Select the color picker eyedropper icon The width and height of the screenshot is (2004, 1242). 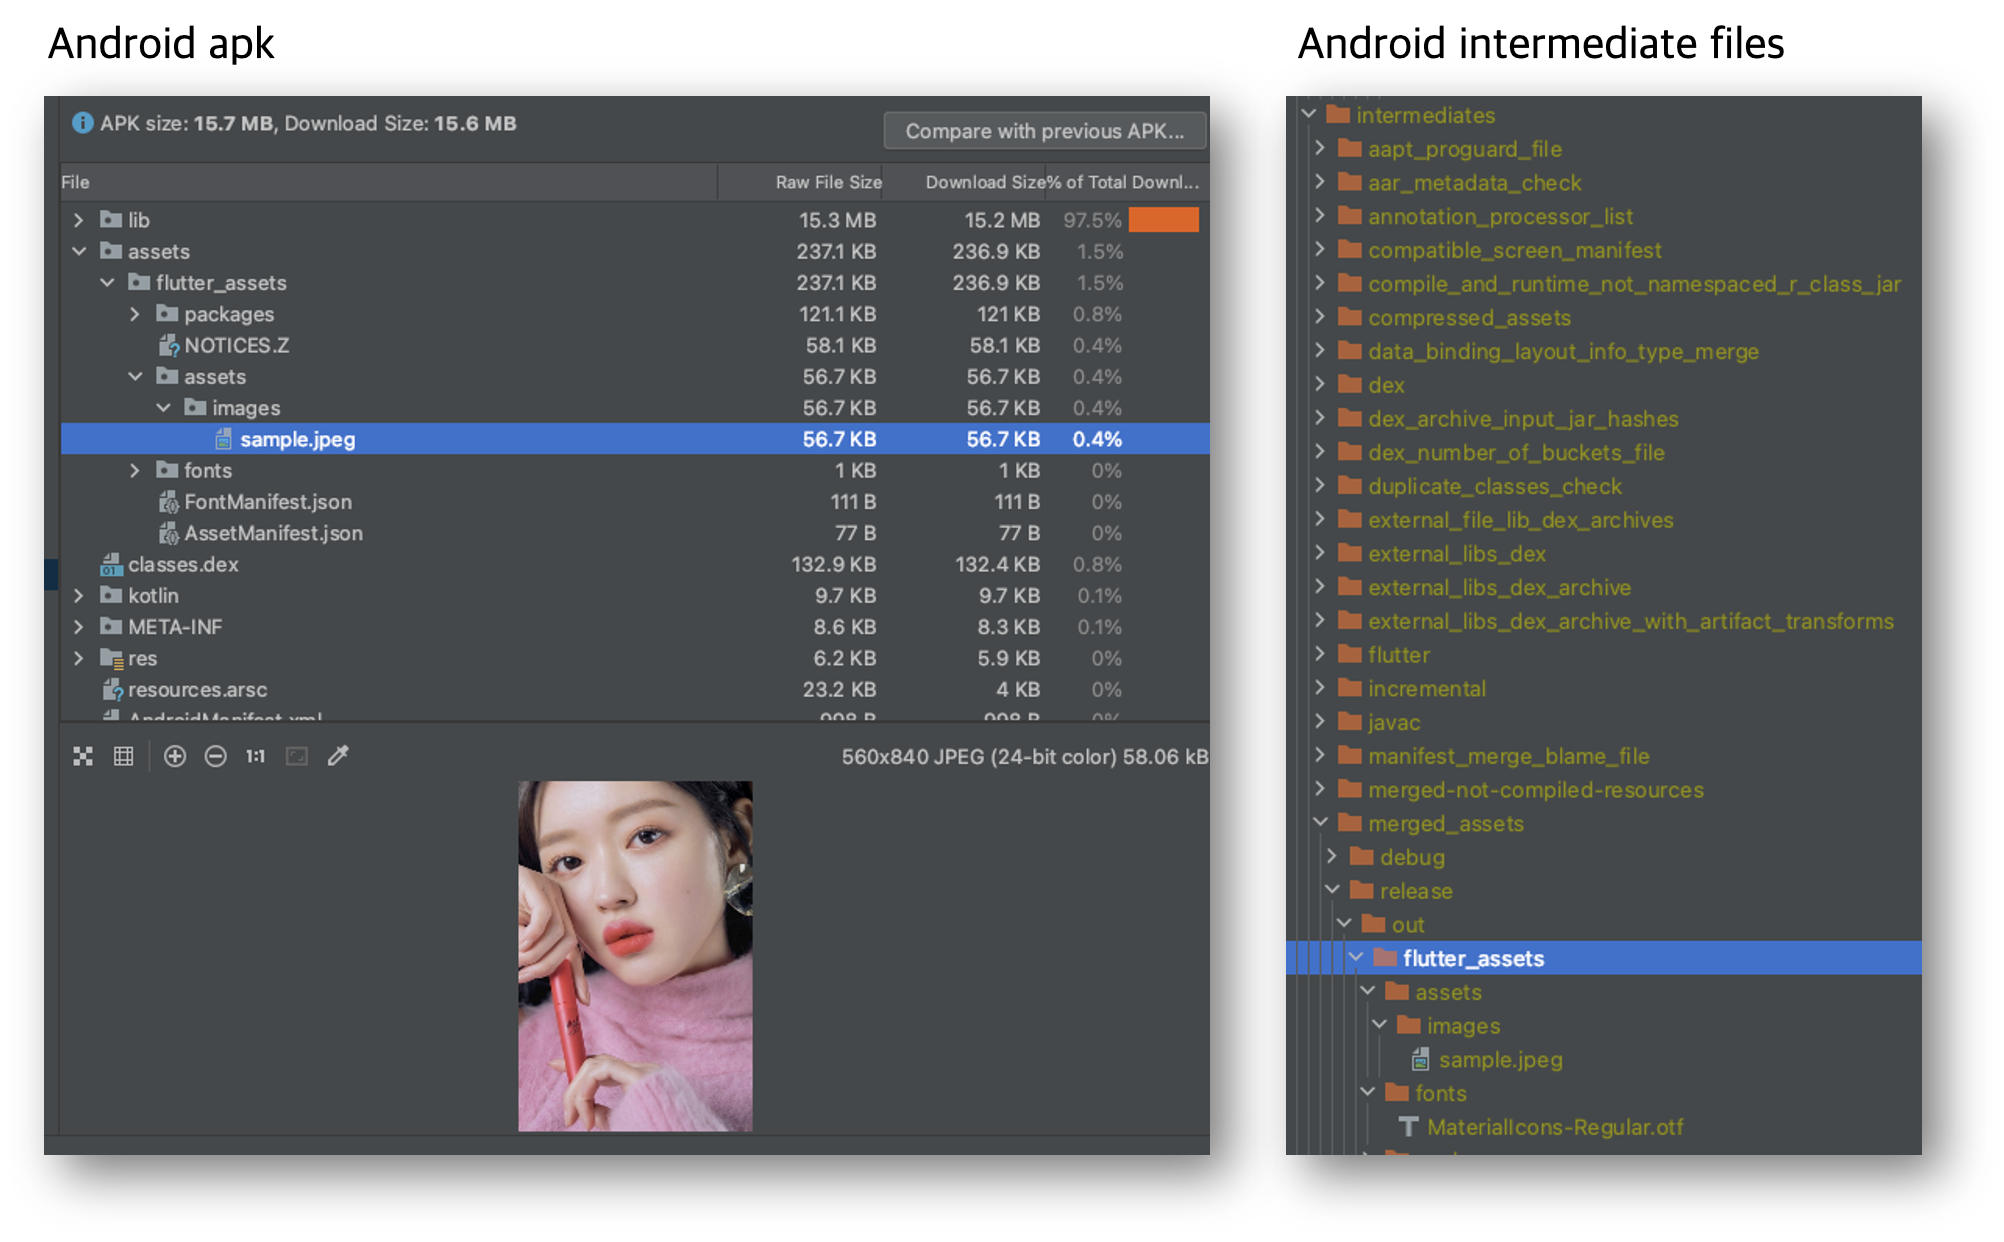coord(338,756)
